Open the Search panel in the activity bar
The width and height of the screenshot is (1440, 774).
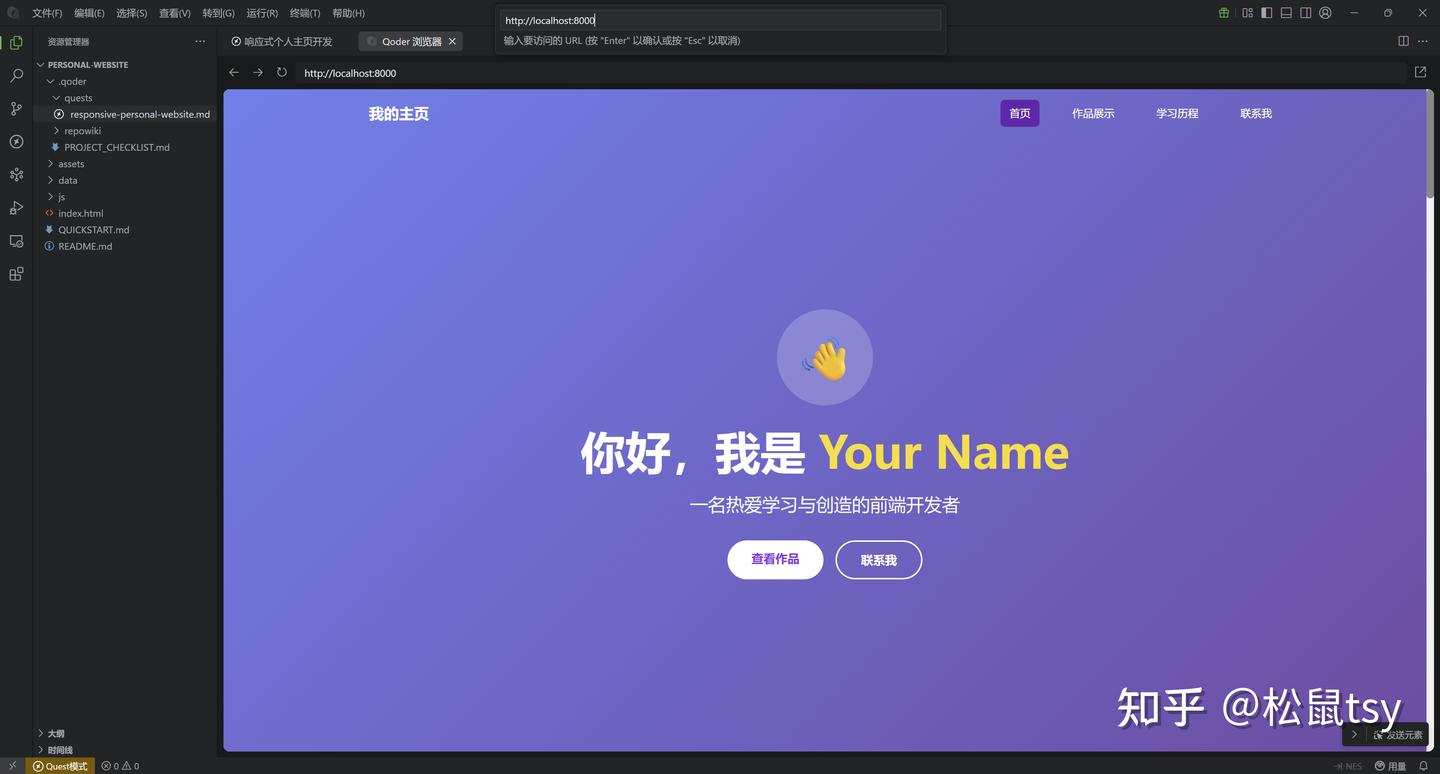coord(15,74)
